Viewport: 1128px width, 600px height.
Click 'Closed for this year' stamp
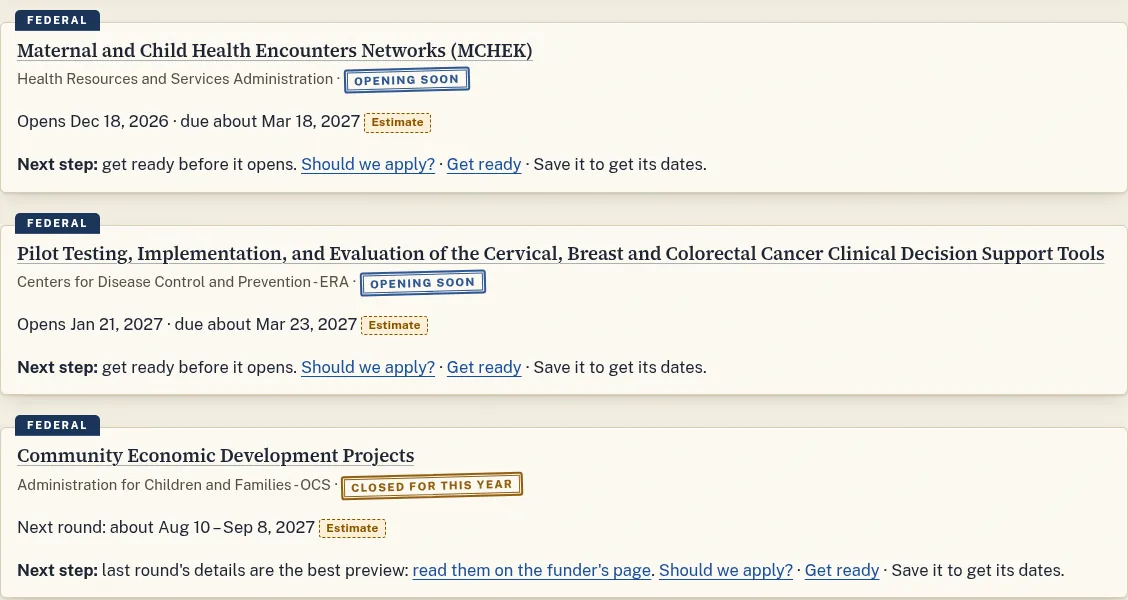[432, 486]
